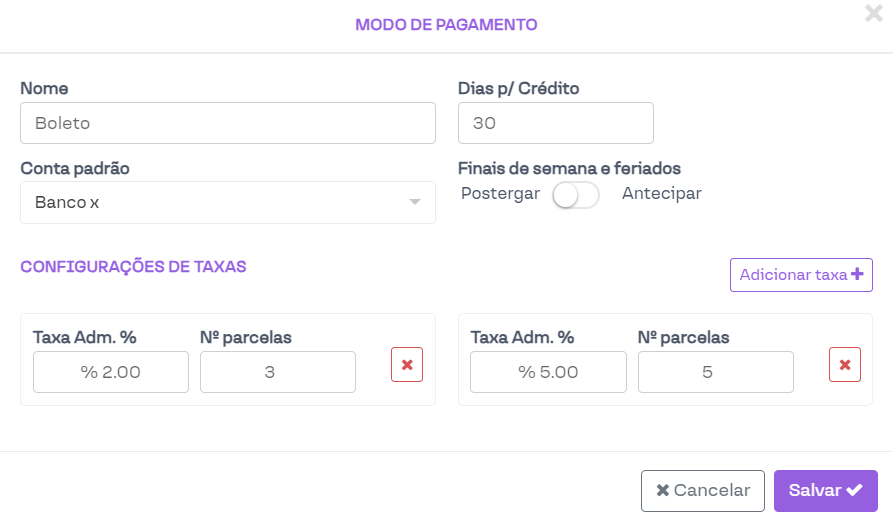The width and height of the screenshot is (893, 525).
Task: Close the Modo de Pagamento dialog
Action: (874, 13)
